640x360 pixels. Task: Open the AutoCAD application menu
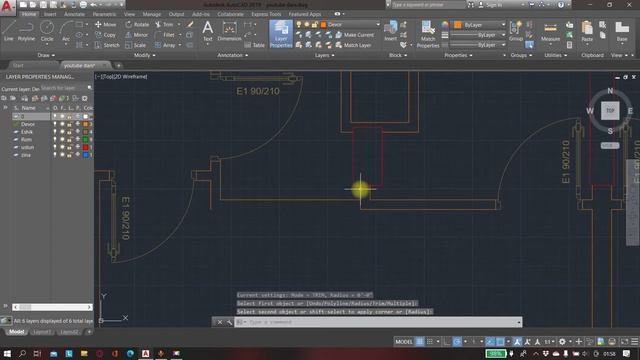click(7, 7)
